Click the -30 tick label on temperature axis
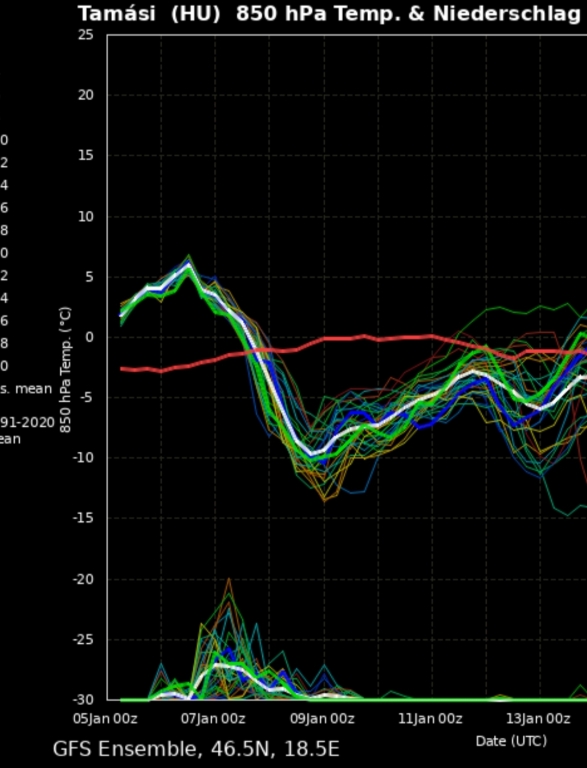587x768 pixels. point(83,699)
